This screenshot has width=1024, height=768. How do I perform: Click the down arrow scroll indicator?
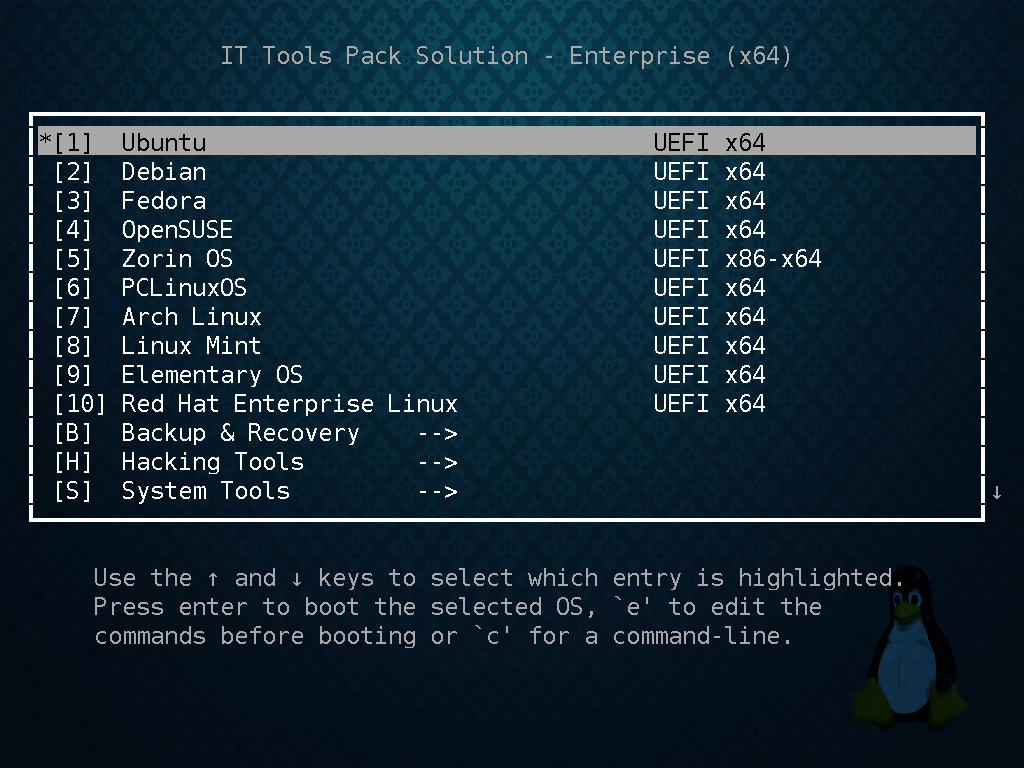coord(997,492)
